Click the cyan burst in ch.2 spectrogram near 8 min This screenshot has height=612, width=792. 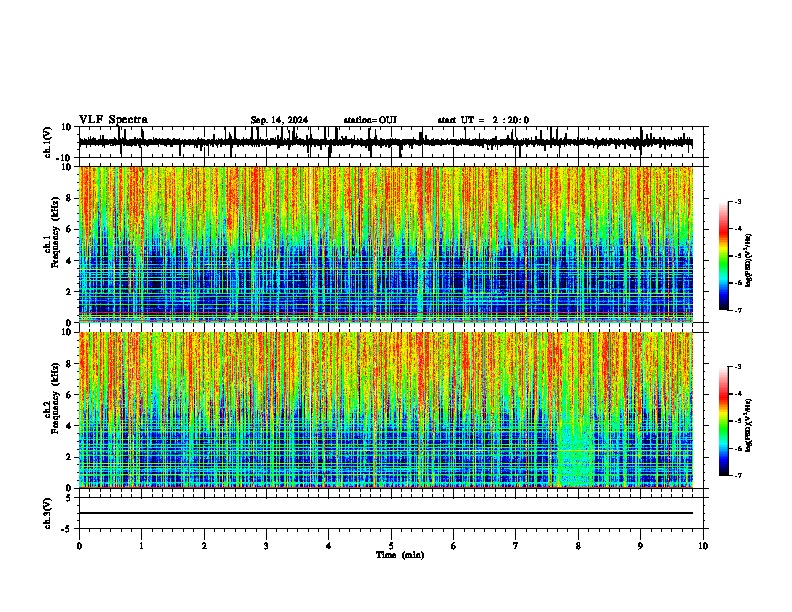[575, 454]
